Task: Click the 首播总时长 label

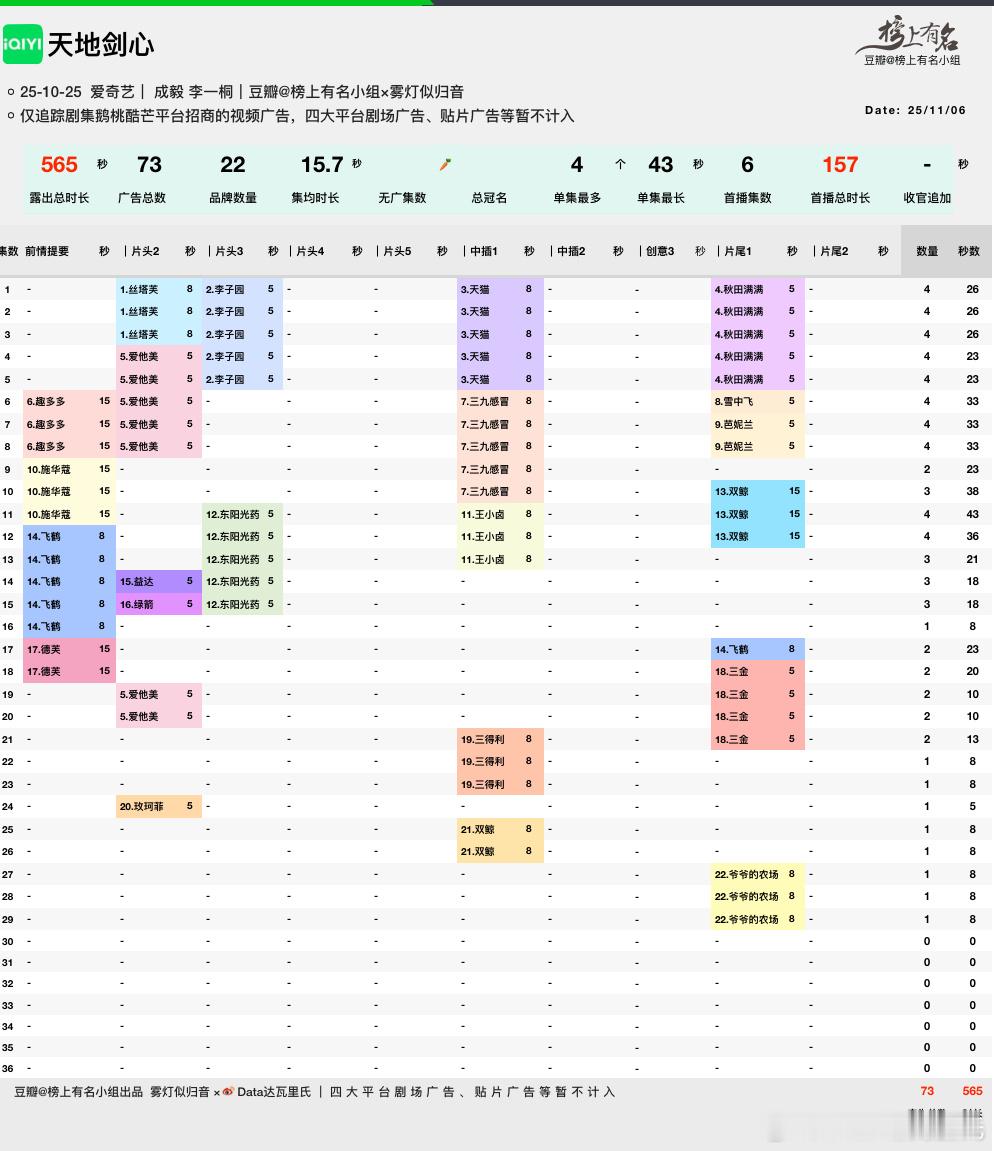Action: 840,197
